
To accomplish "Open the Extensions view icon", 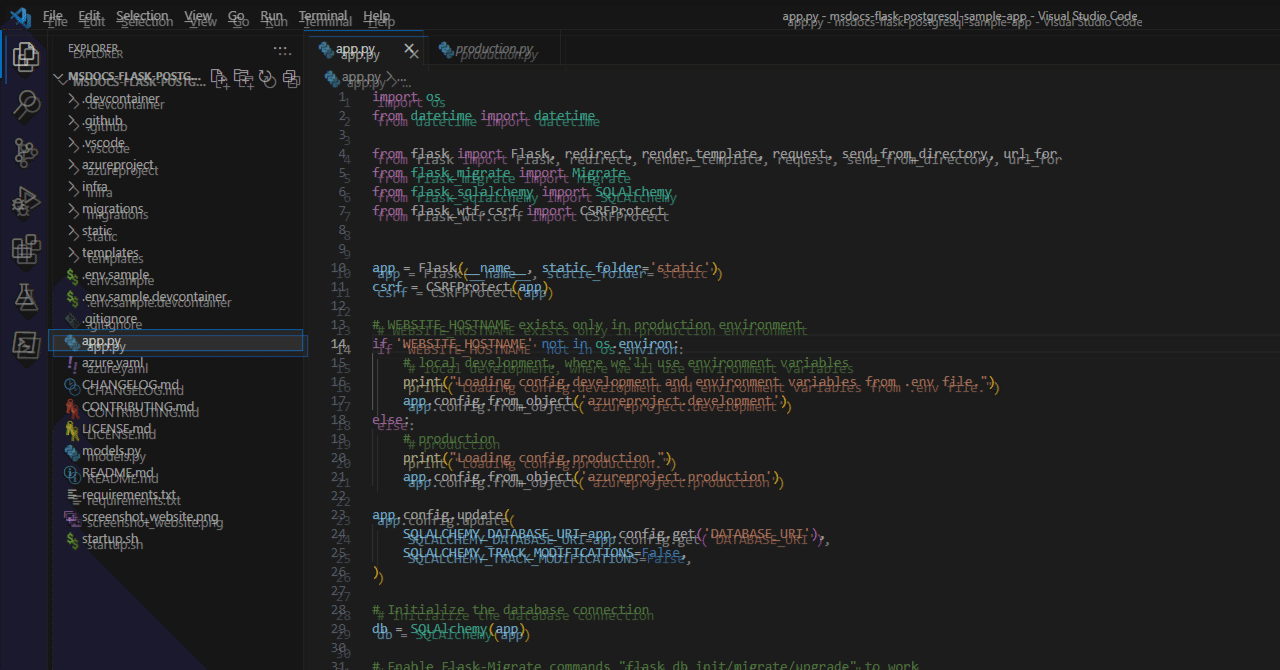I will click(26, 249).
